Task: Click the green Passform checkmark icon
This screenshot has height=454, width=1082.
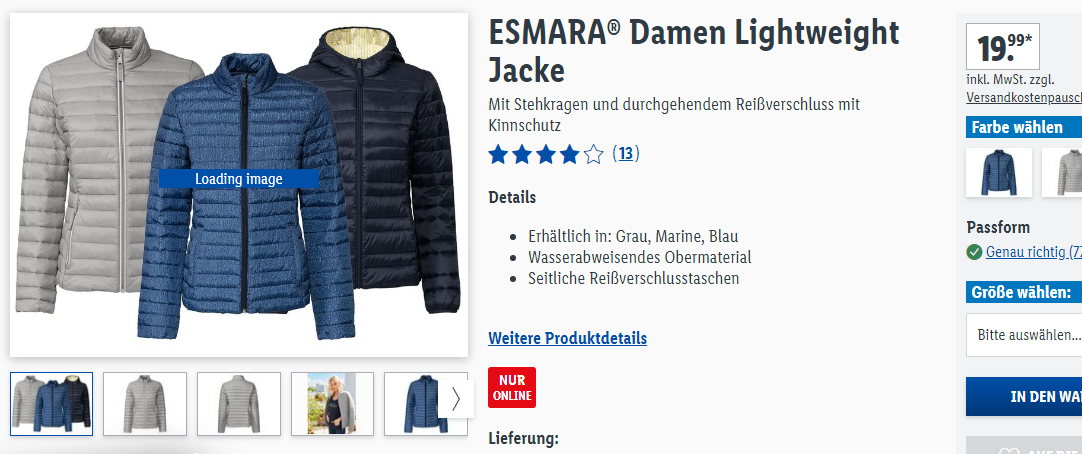Action: (974, 253)
